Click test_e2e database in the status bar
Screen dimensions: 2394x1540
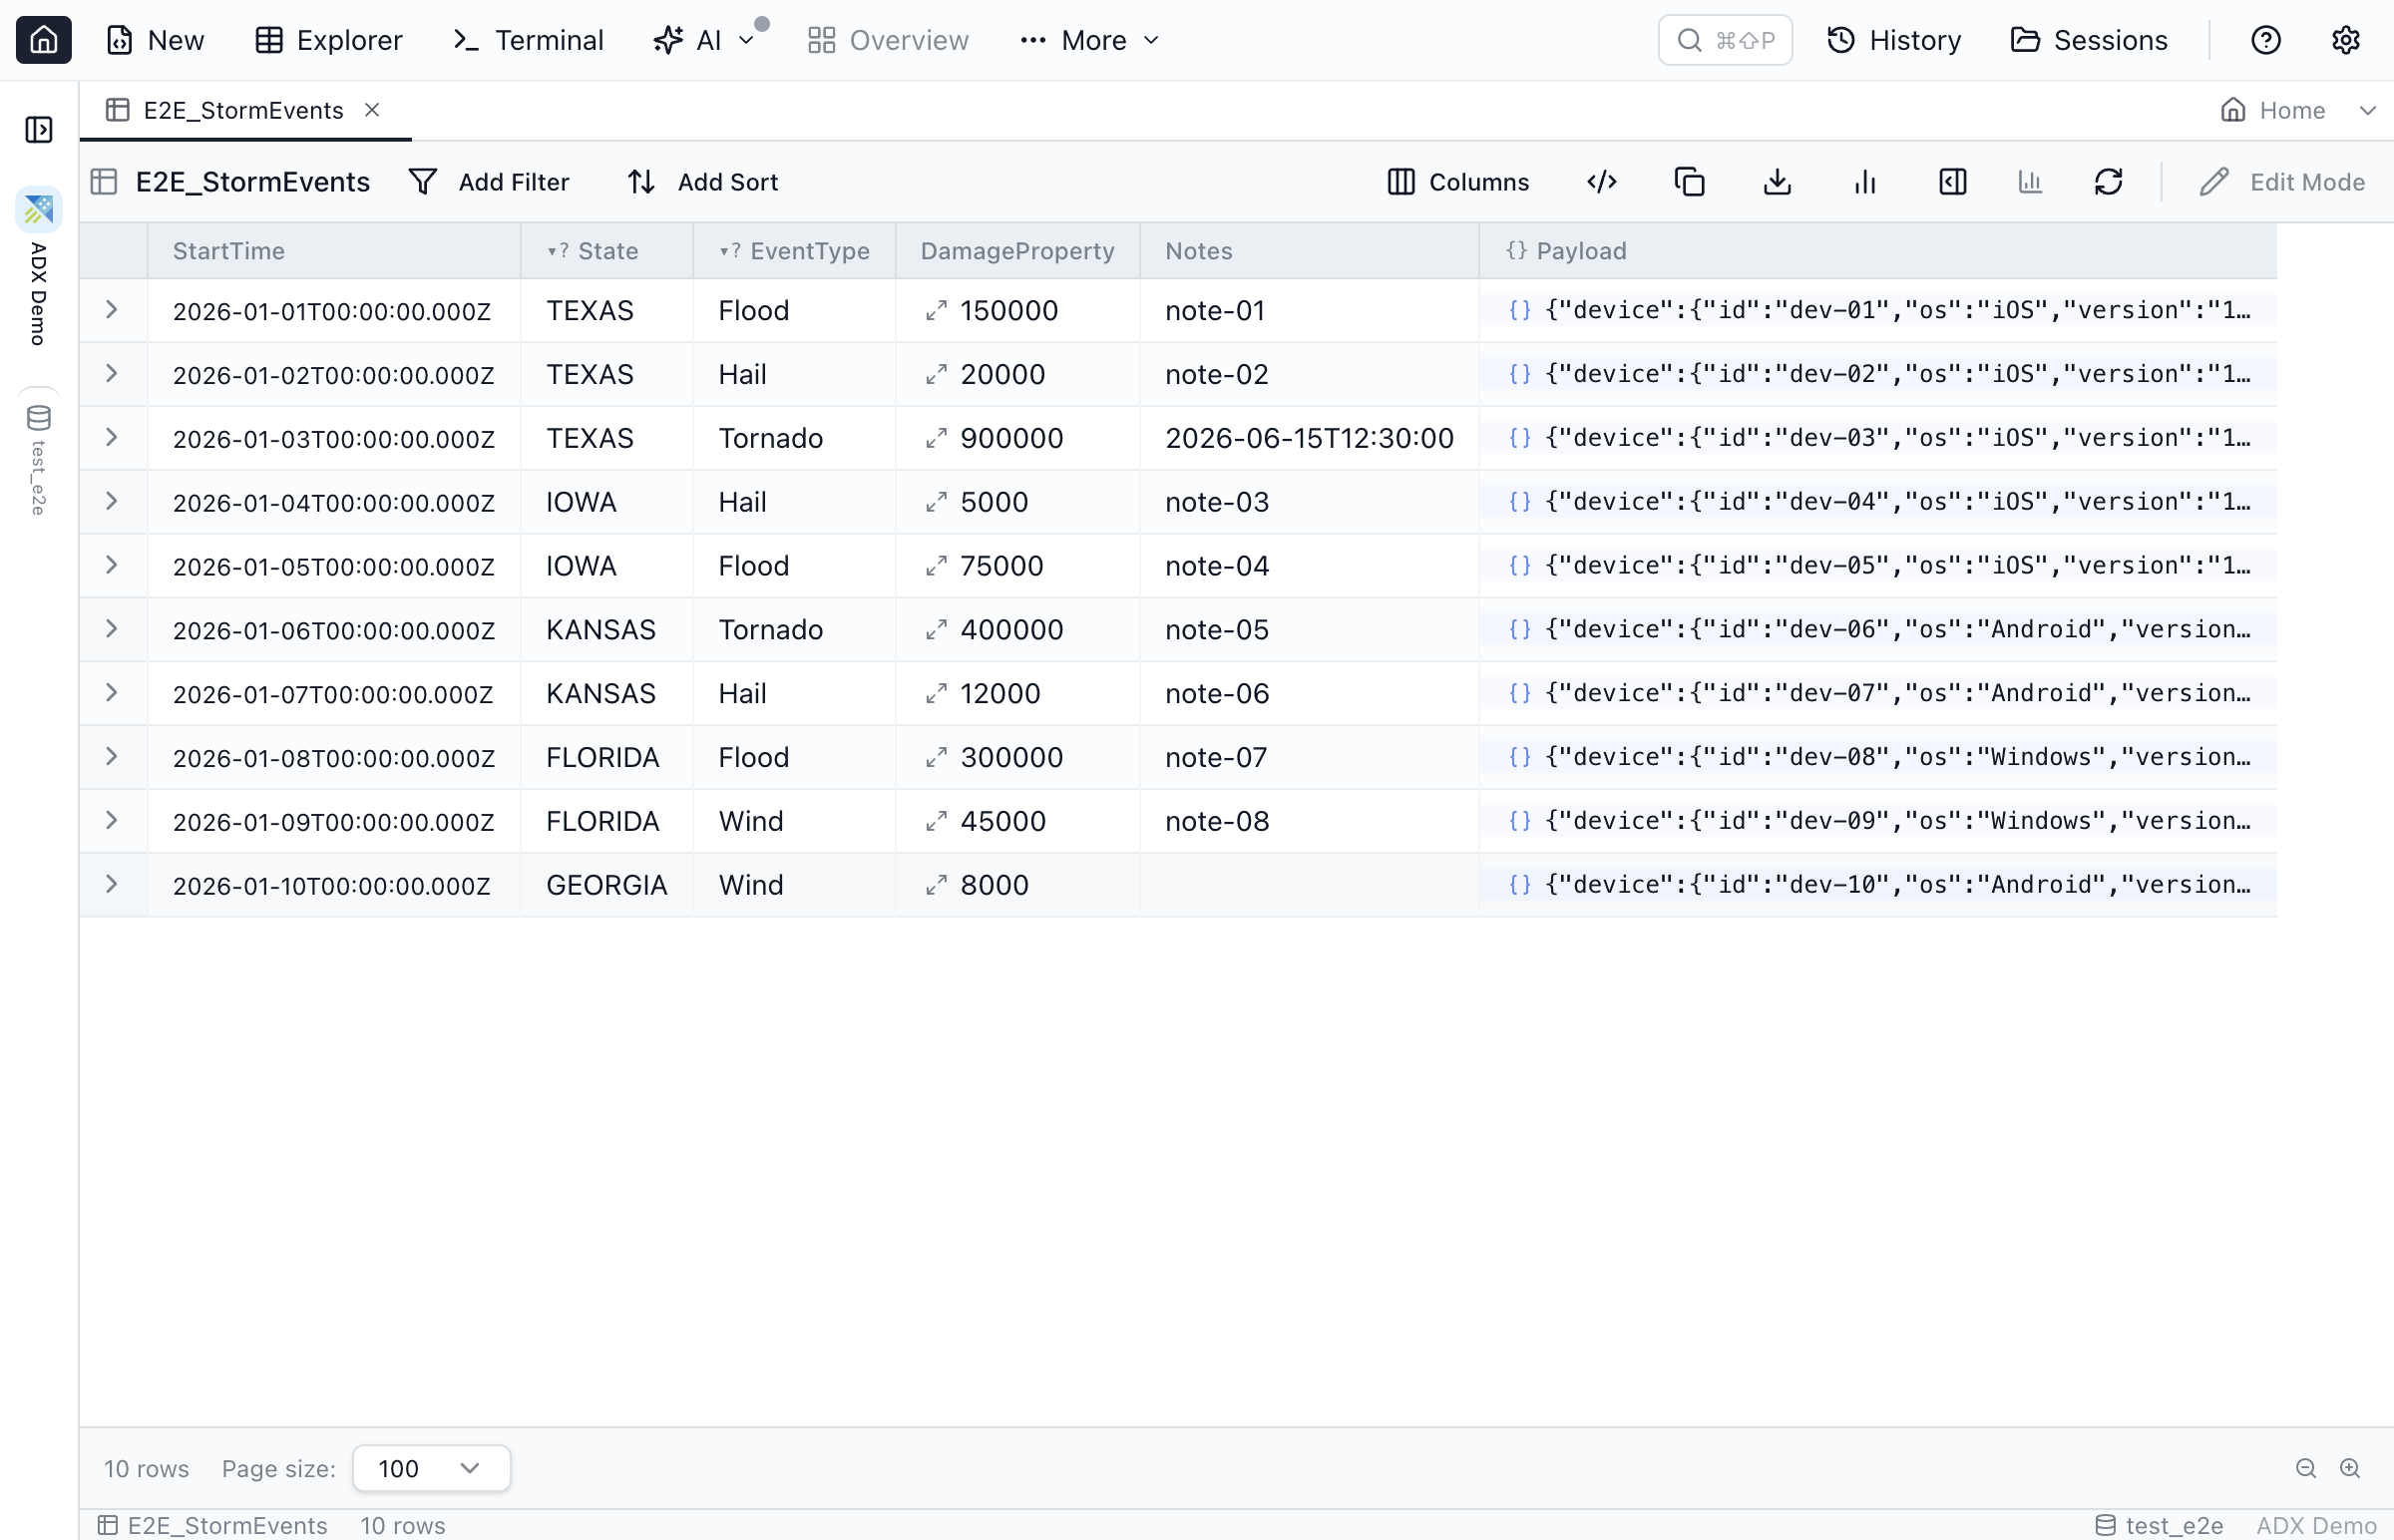coord(2159,1525)
